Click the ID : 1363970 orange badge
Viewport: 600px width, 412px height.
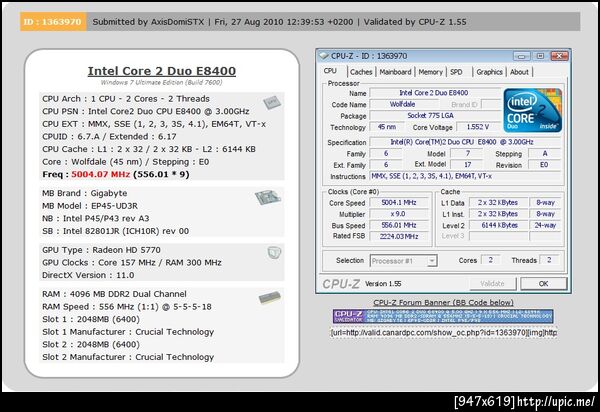pos(53,22)
